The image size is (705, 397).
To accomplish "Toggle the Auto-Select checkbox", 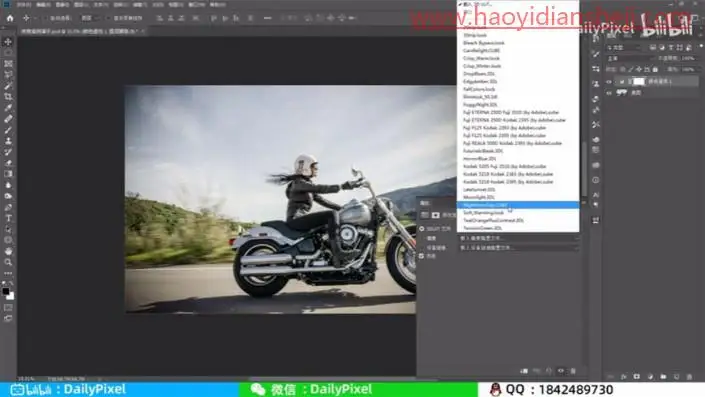I will (45, 18).
